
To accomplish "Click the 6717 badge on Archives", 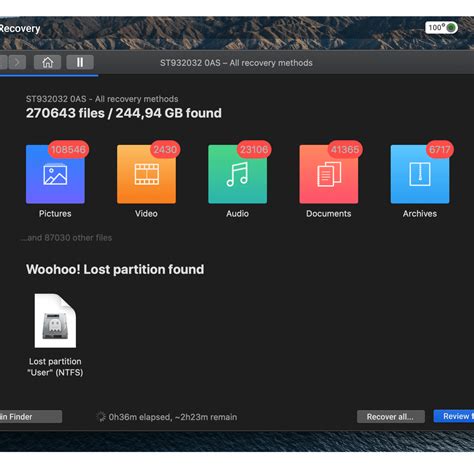I will click(440, 149).
